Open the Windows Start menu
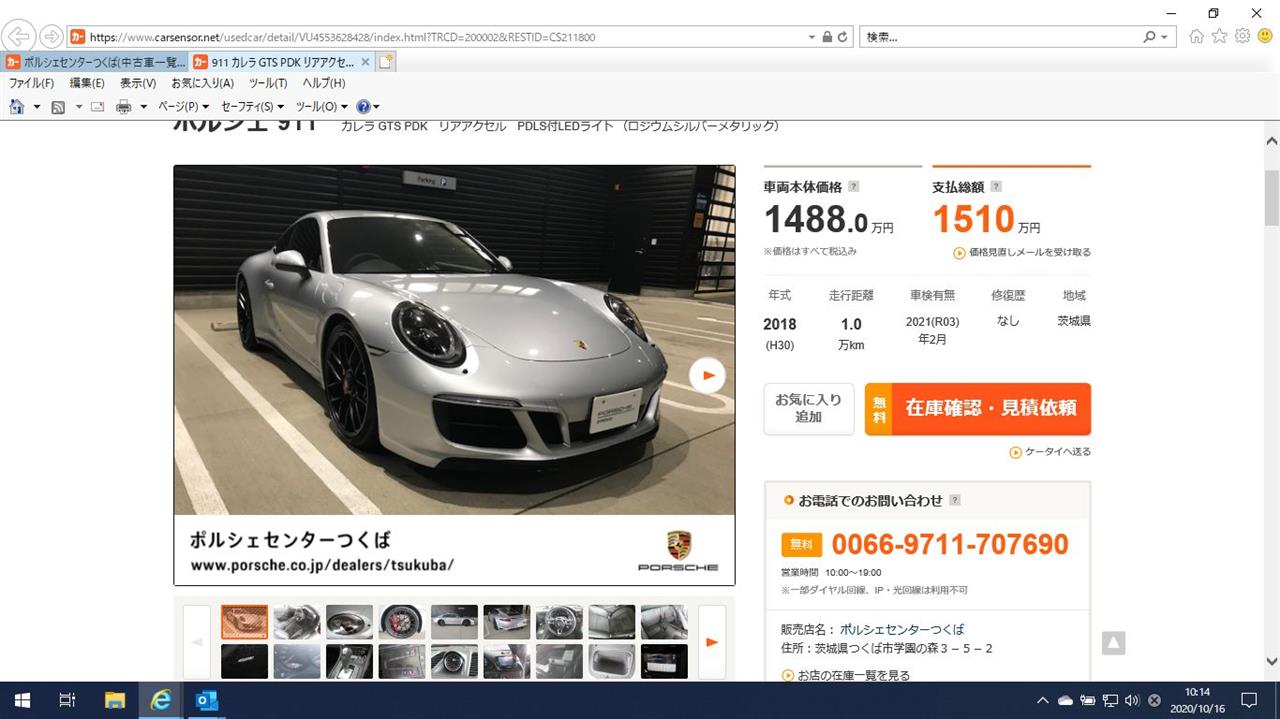 pyautogui.click(x=22, y=700)
